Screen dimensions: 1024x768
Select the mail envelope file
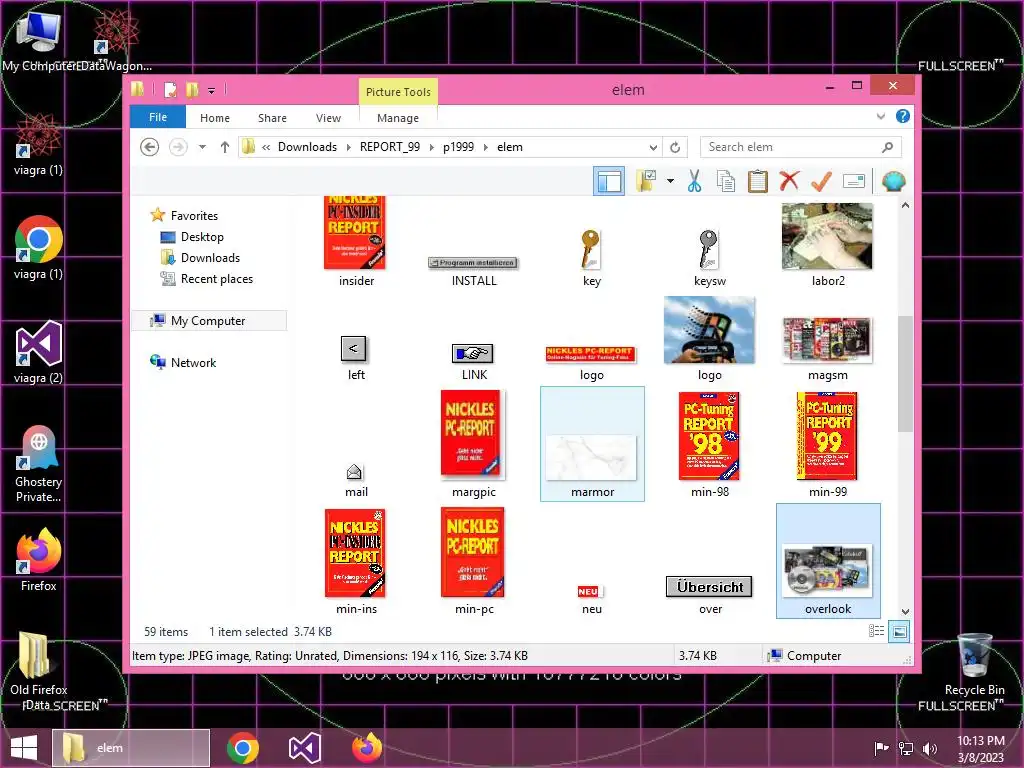(355, 479)
